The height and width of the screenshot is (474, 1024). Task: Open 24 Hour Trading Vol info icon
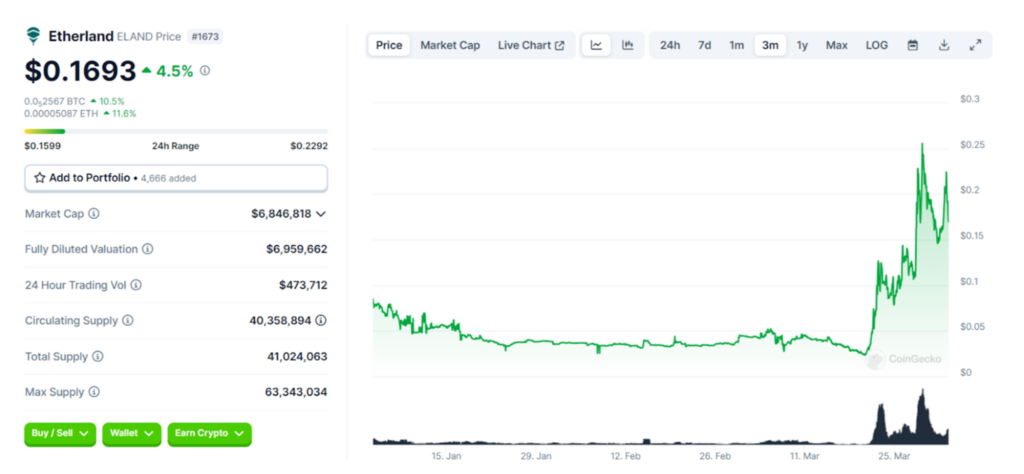(136, 285)
